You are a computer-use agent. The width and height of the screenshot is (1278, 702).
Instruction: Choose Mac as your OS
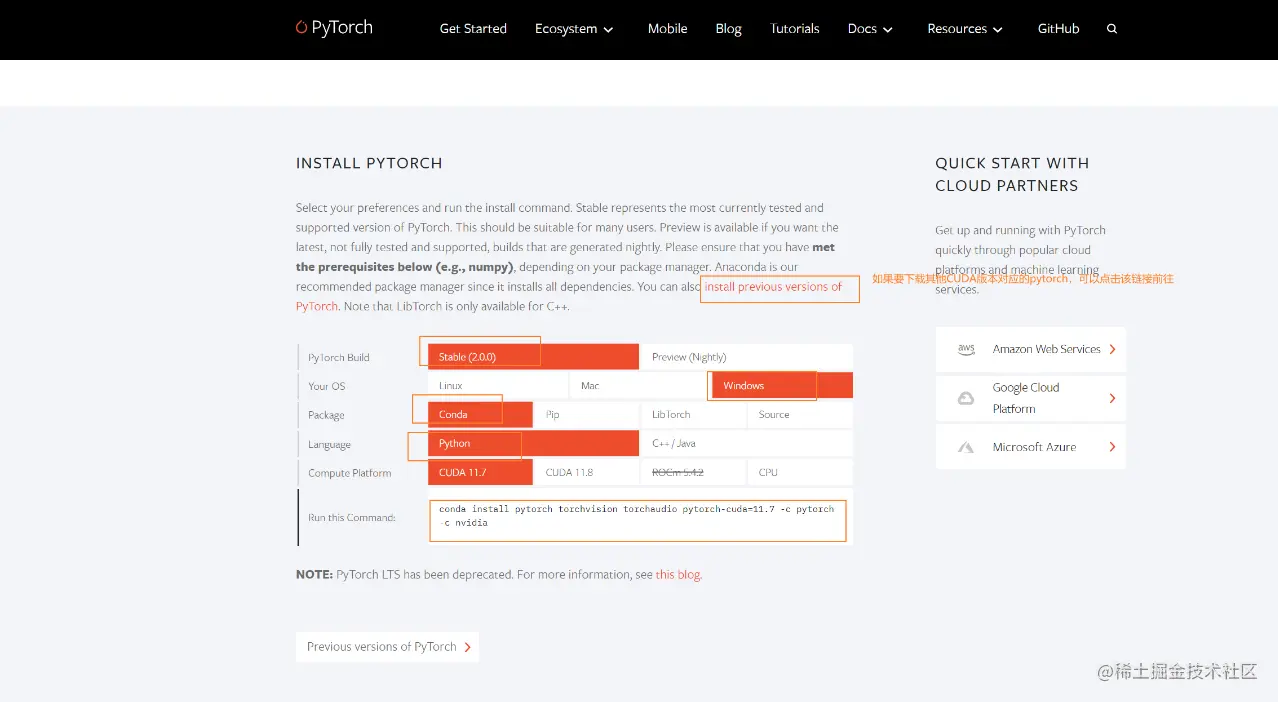pyautogui.click(x=639, y=386)
